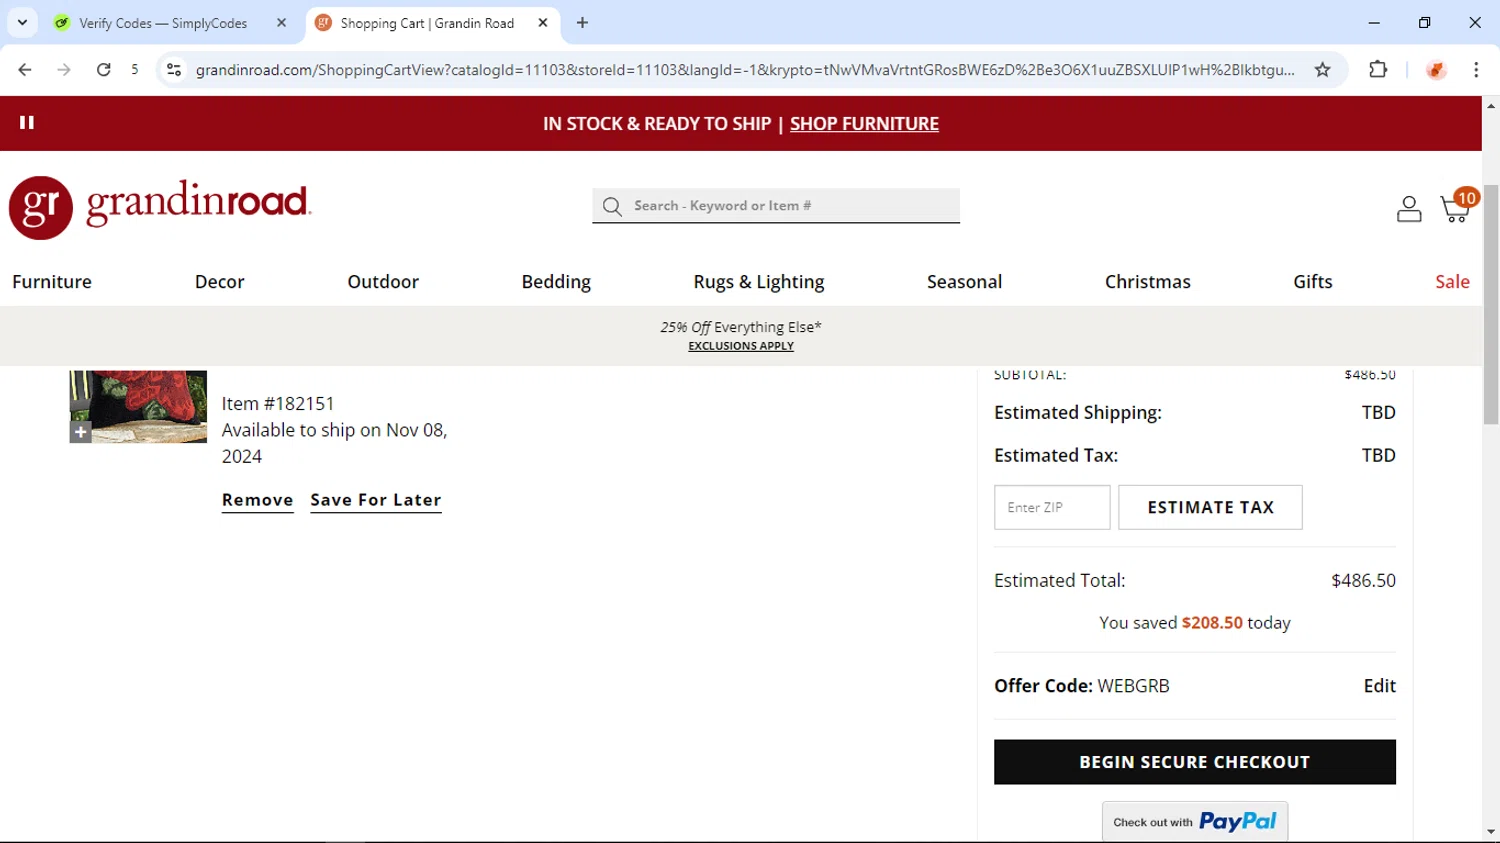The height and width of the screenshot is (843, 1500).
Task: Click the scrollbar down arrow
Action: (1491, 832)
